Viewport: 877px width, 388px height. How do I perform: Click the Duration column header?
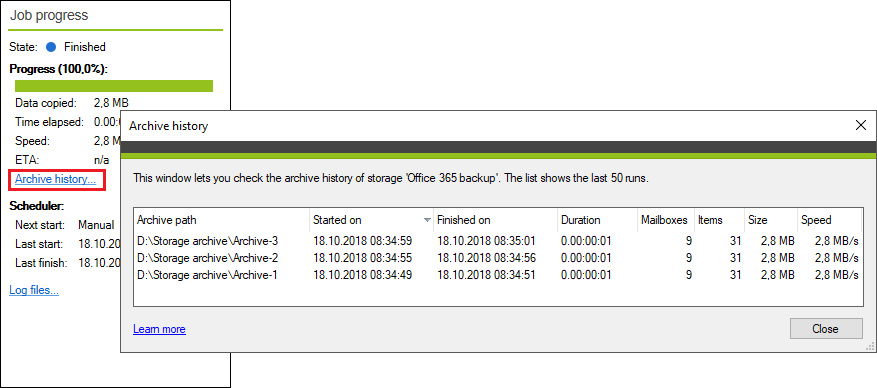pyautogui.click(x=597, y=220)
